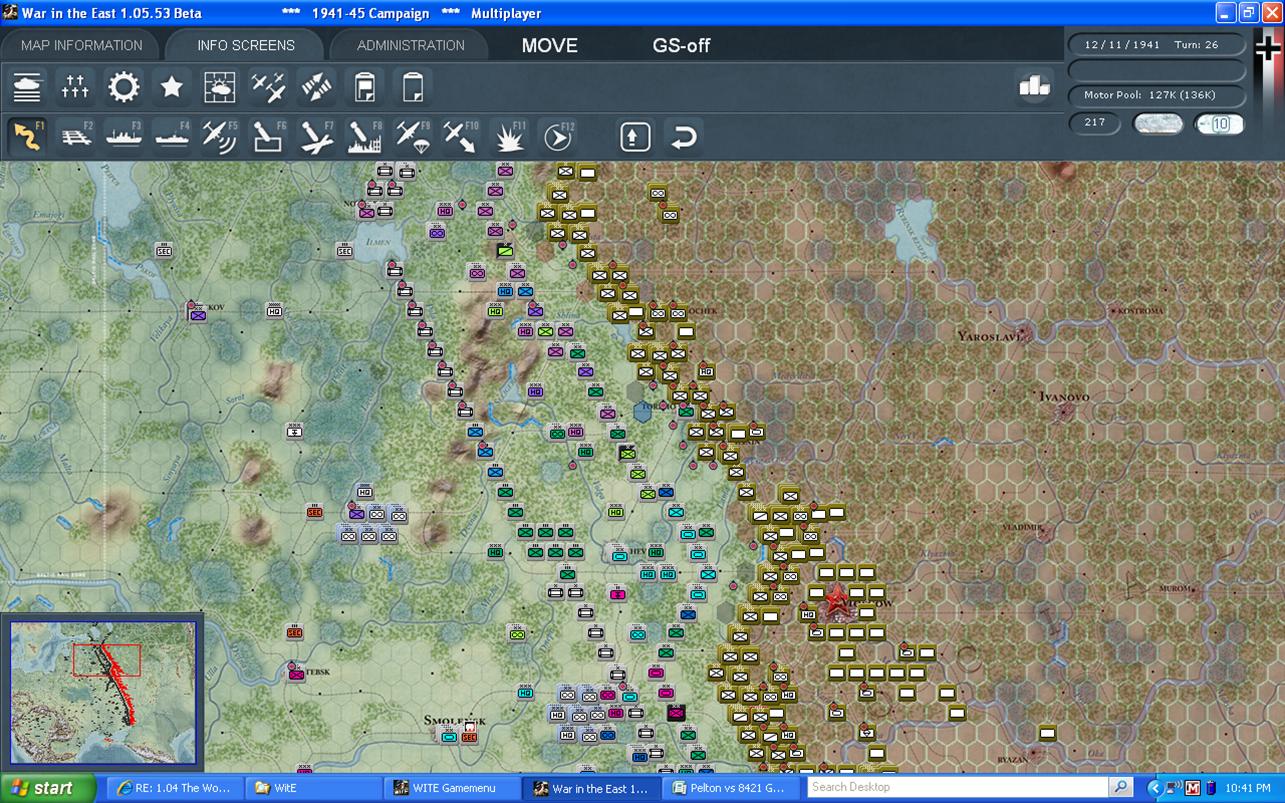Click the red Moscow star on map

click(837, 600)
